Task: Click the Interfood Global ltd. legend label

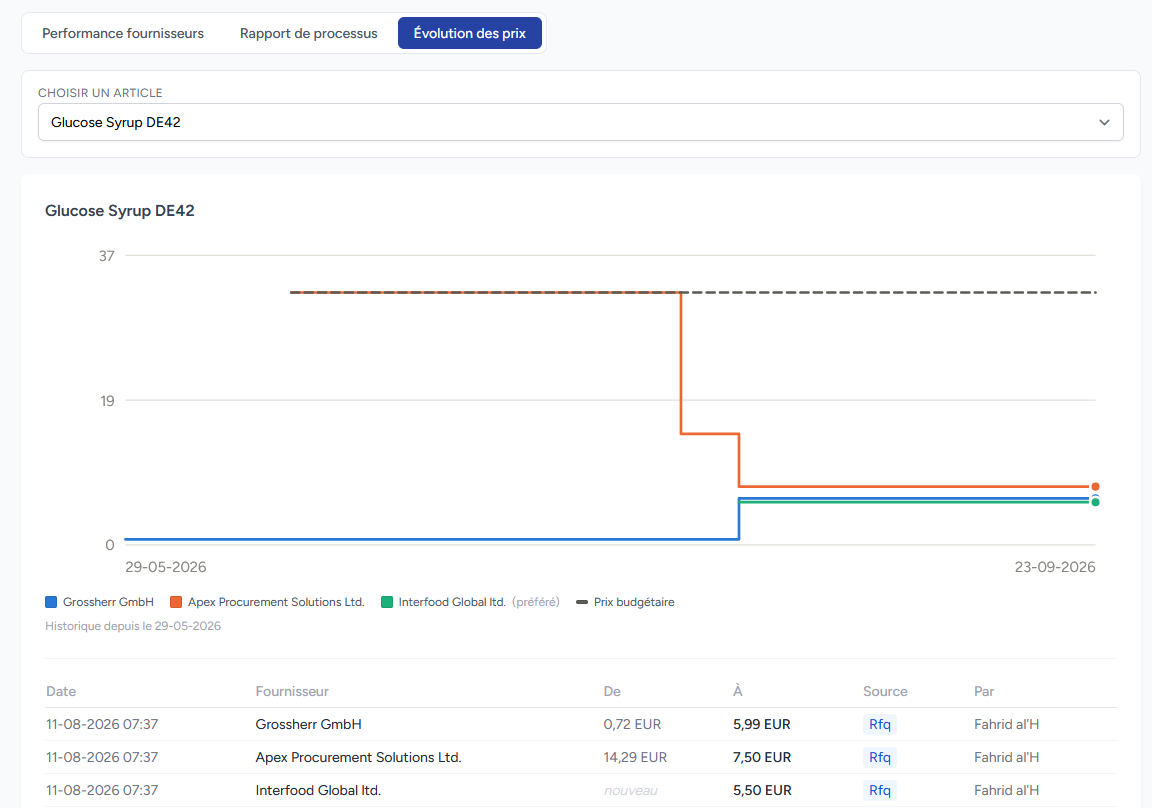Action: pos(452,602)
